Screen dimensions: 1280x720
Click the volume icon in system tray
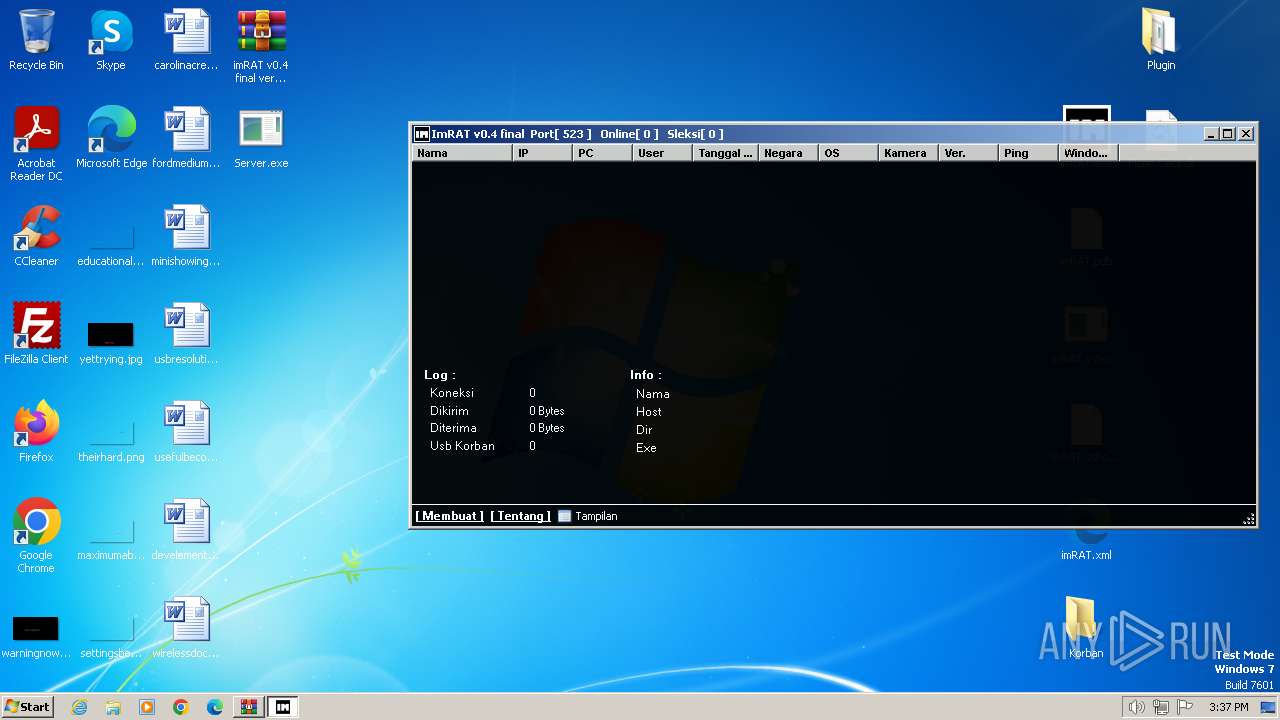1136,707
